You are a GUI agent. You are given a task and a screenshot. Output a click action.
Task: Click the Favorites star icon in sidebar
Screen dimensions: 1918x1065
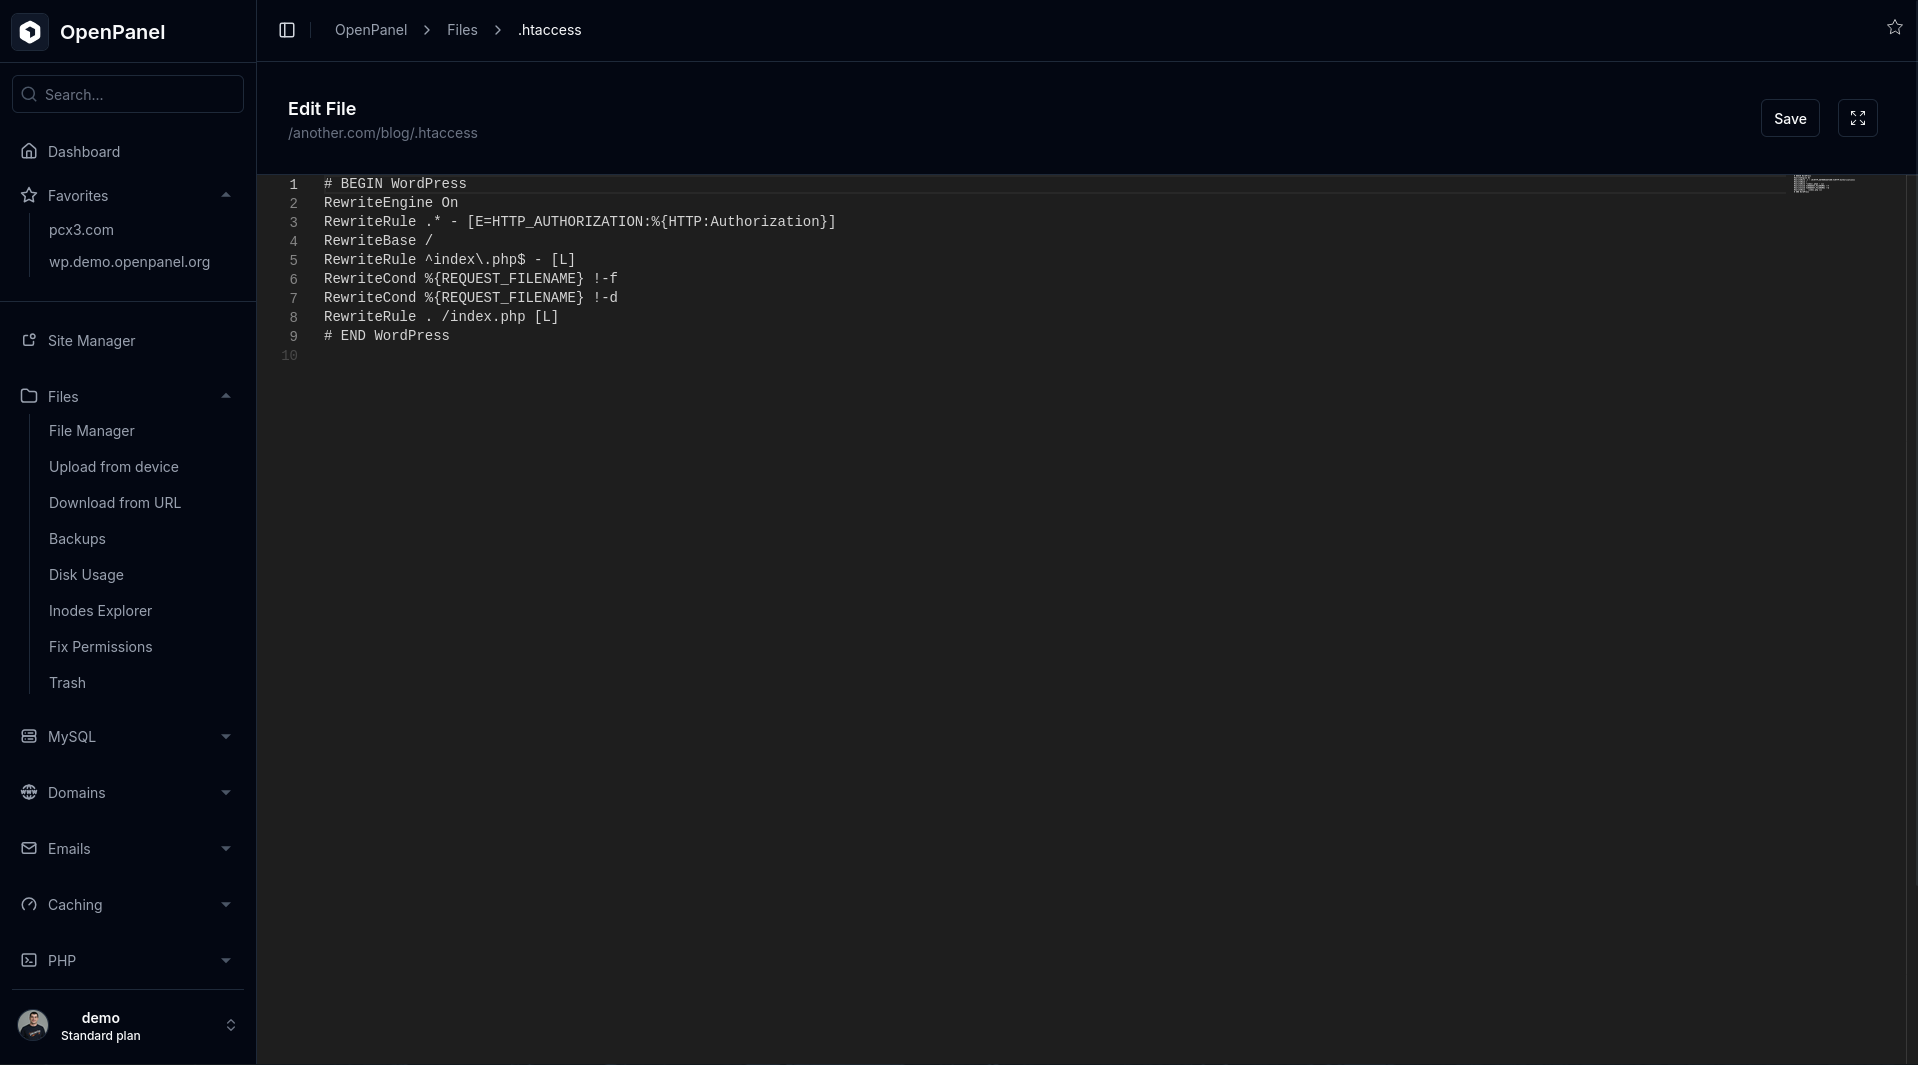29,196
